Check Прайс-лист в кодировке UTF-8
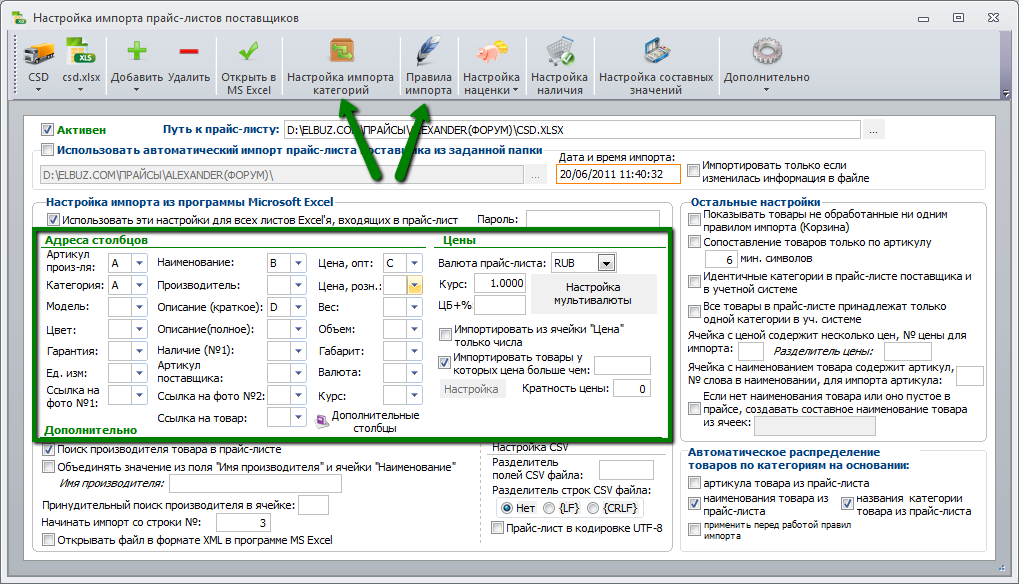The height and width of the screenshot is (584, 1019). (497, 527)
